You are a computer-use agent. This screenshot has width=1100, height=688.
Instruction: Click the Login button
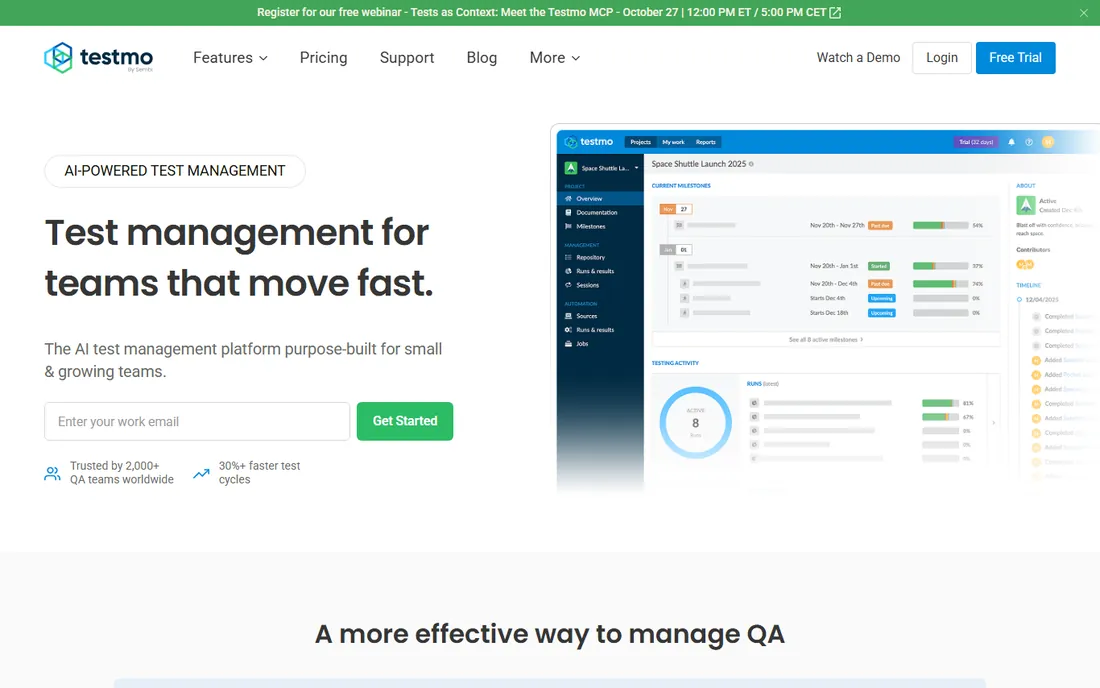coord(941,58)
